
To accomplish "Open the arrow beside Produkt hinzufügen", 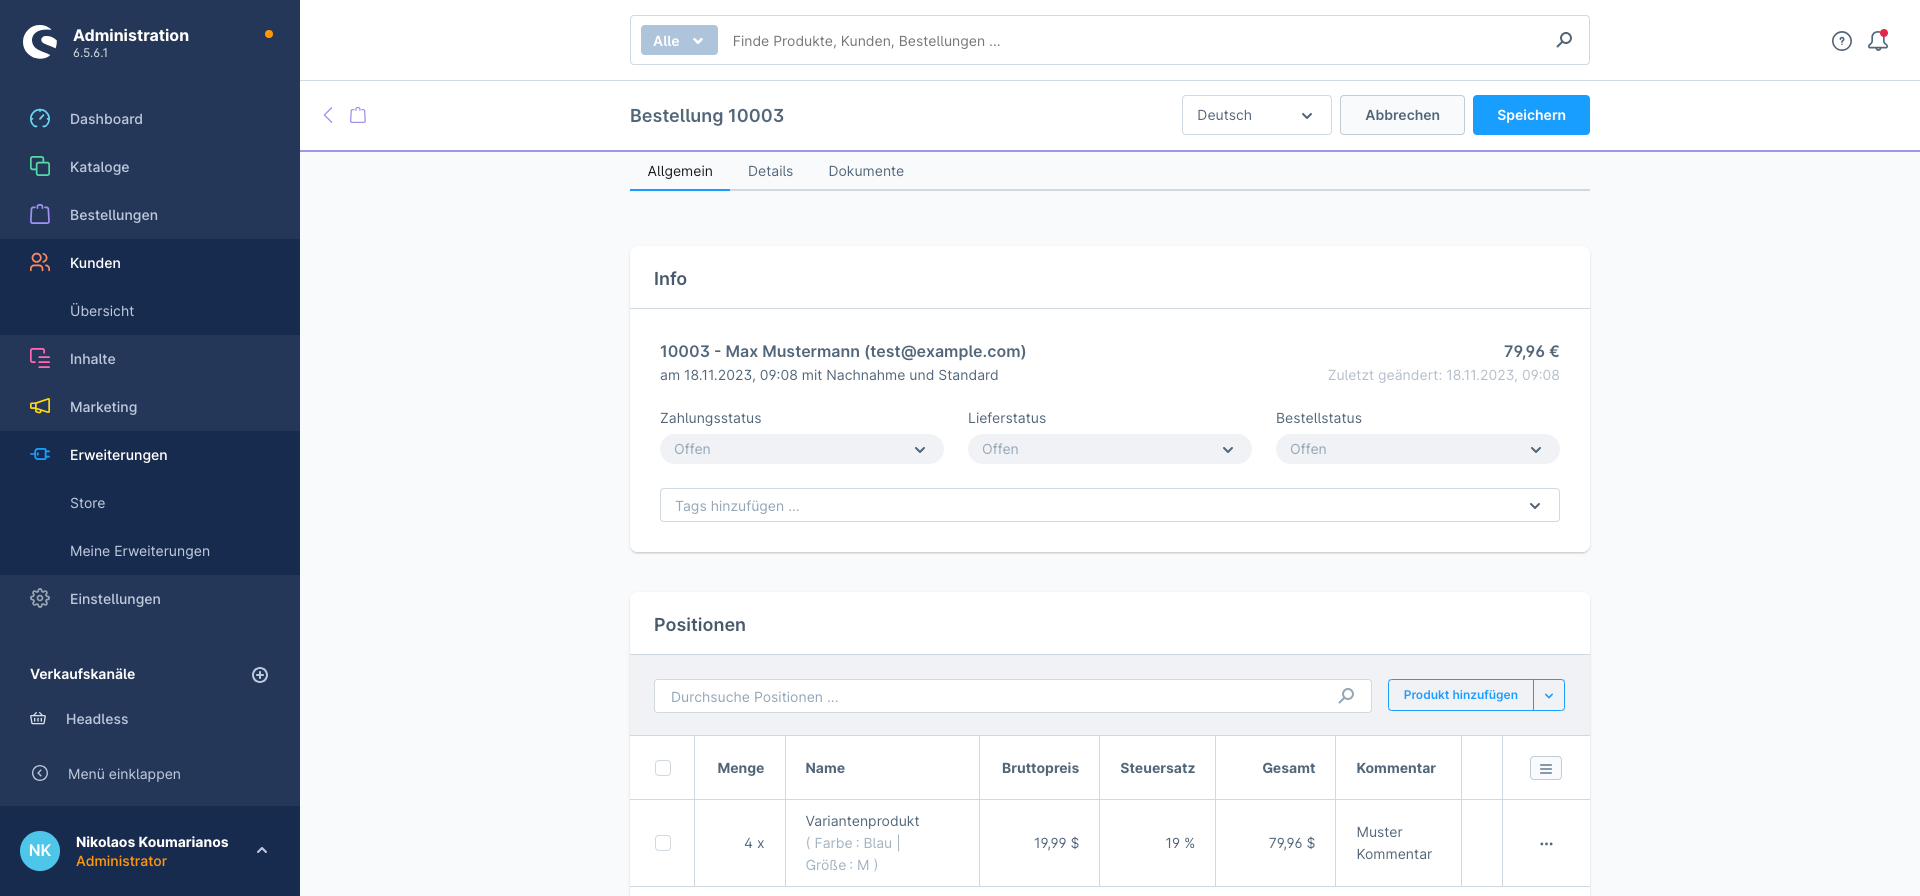I will click(x=1549, y=695).
